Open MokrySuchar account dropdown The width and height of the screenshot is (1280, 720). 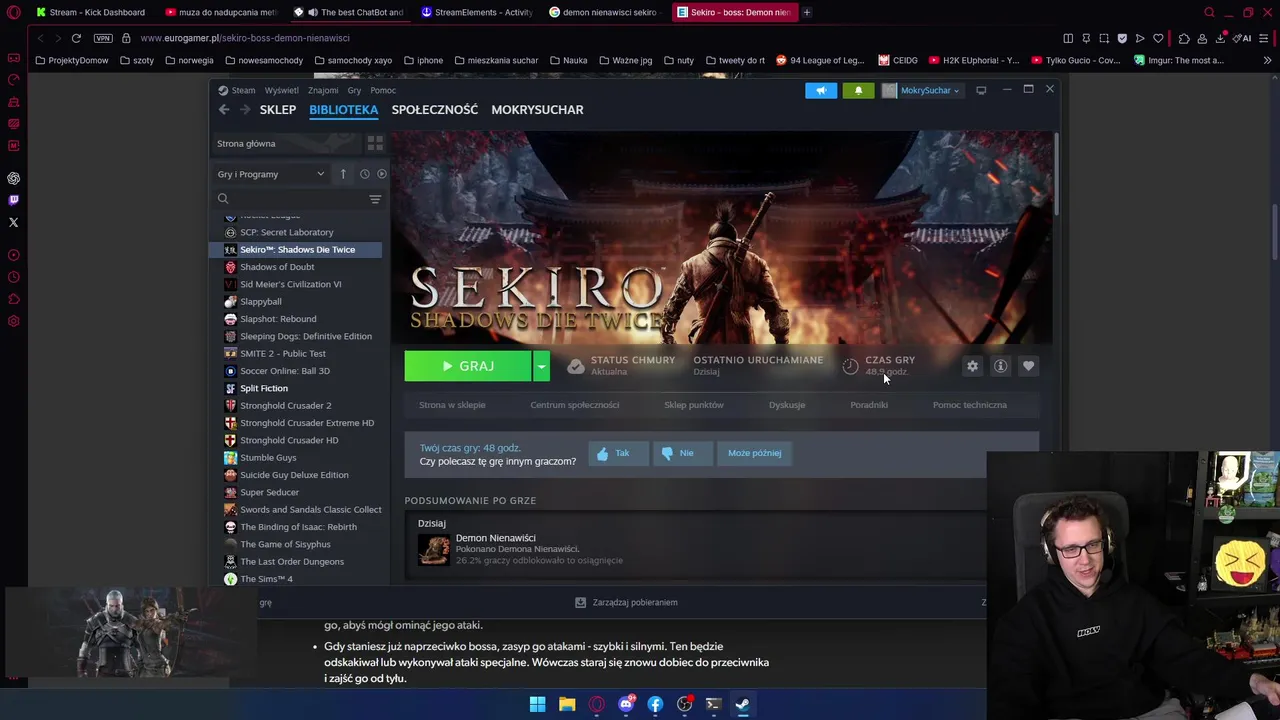[x=922, y=90]
